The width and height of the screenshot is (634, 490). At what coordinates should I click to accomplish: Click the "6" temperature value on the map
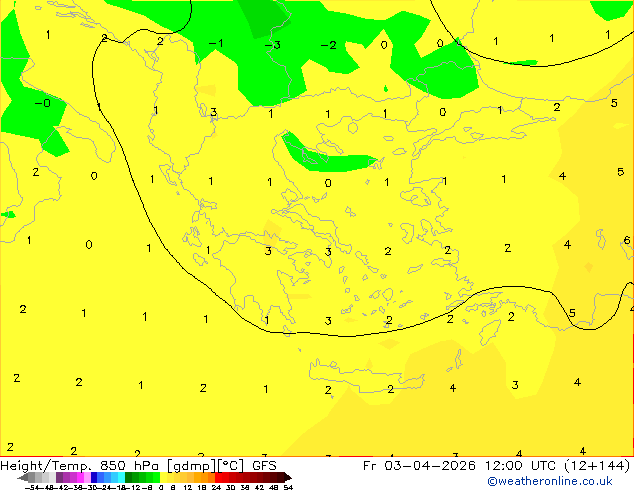(x=627, y=240)
